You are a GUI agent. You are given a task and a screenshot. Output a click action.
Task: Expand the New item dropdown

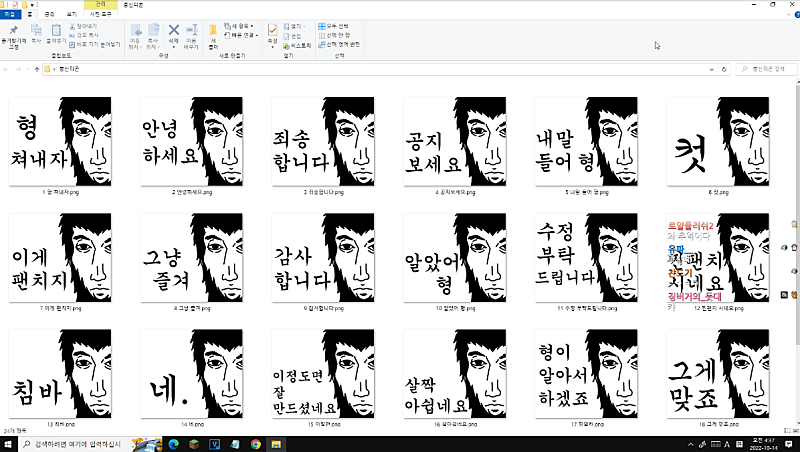coord(241,25)
